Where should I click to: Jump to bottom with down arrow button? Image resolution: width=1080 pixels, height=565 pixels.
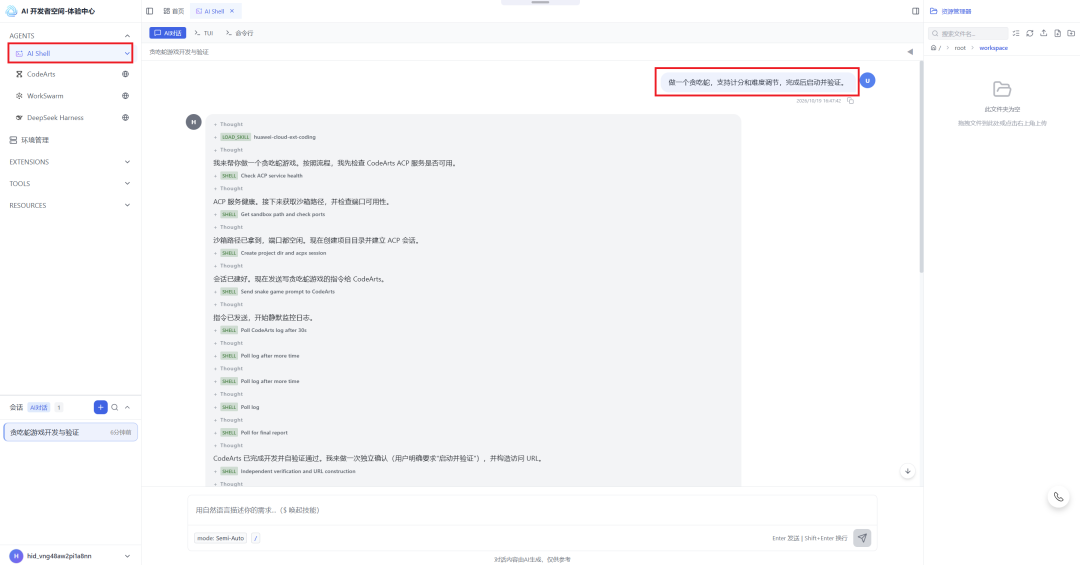point(907,471)
